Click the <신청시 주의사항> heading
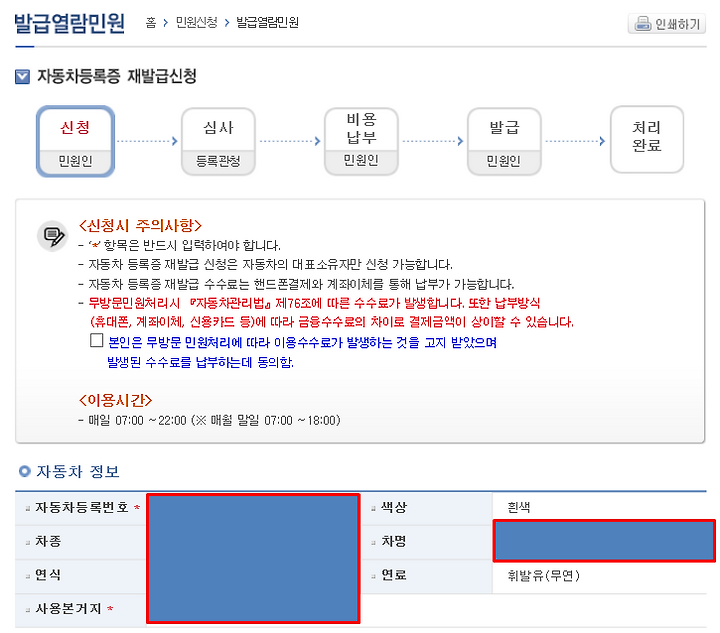This screenshot has width=720, height=633. coord(141,225)
